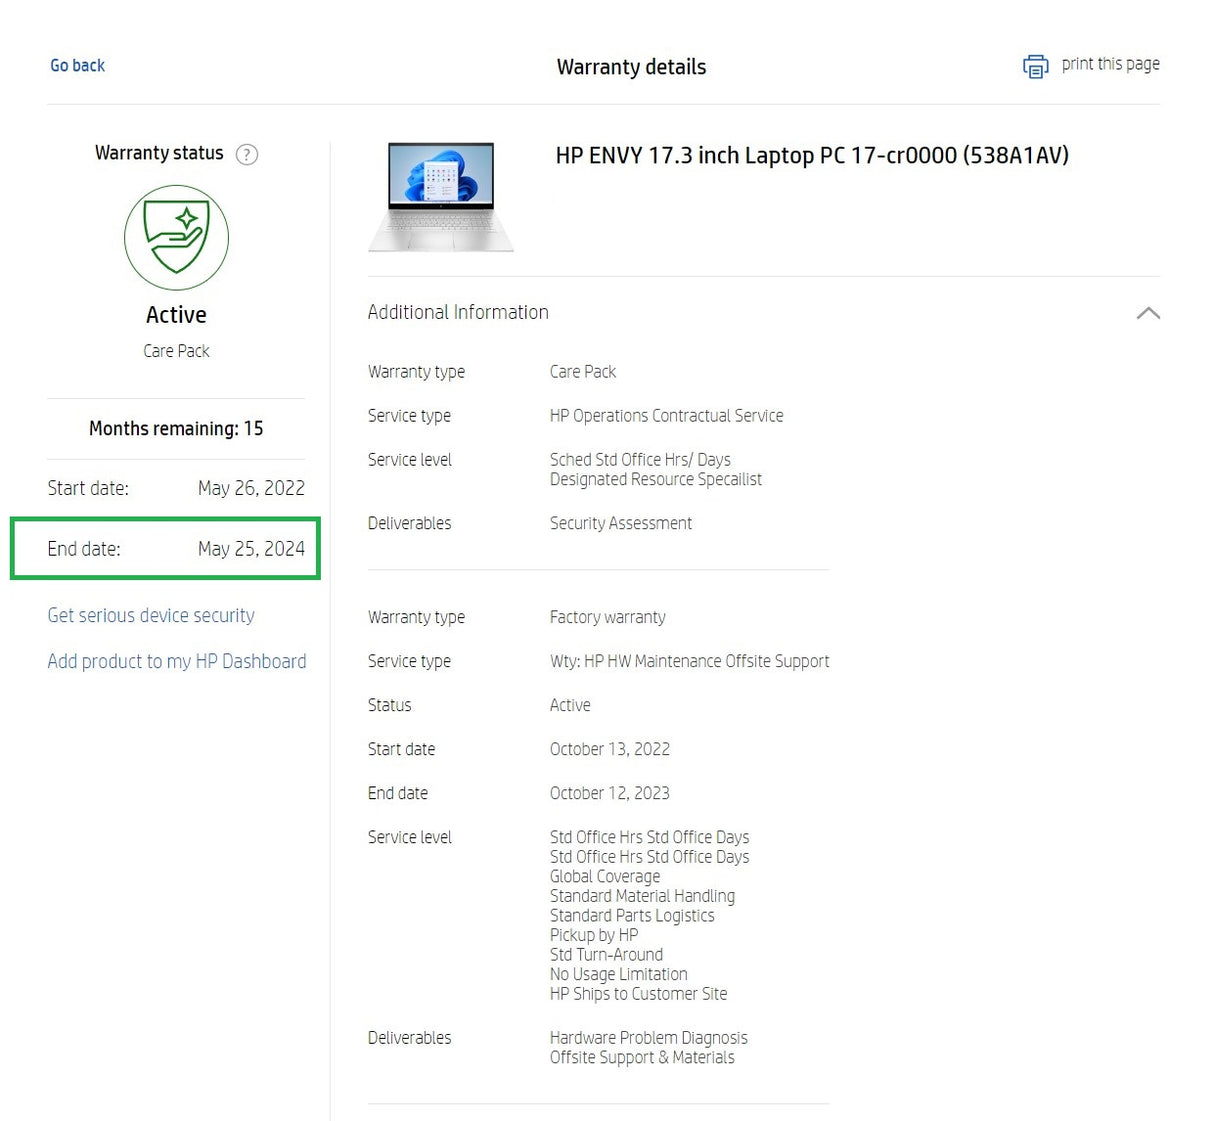Click the printer icon
Image resolution: width=1214 pixels, height=1121 pixels.
coord(1035,66)
